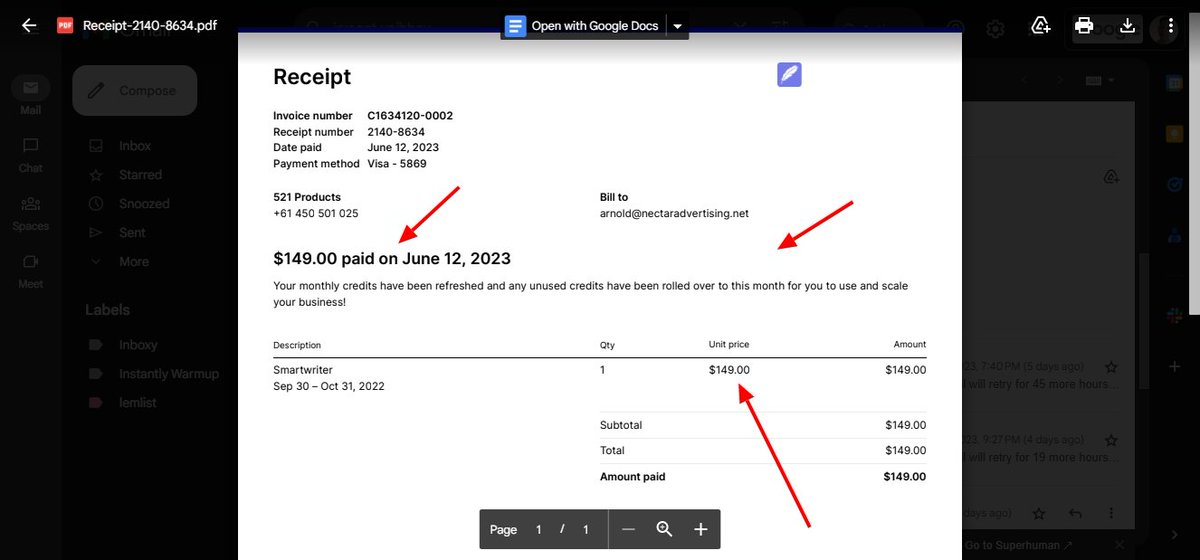
Task: Select the lemlist label
Action: point(137,402)
